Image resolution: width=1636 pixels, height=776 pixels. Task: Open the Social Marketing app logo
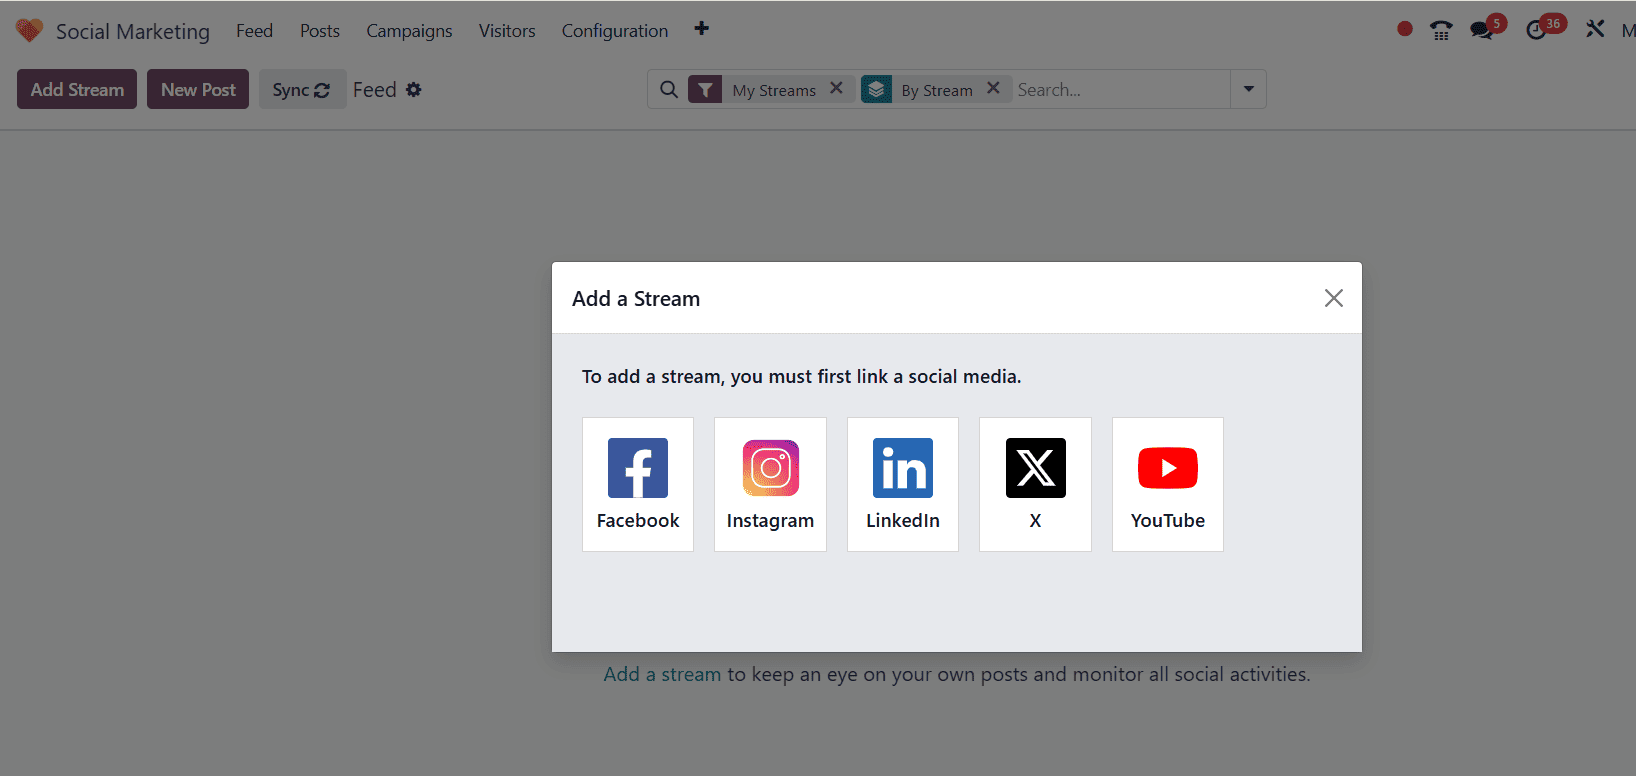(29, 31)
